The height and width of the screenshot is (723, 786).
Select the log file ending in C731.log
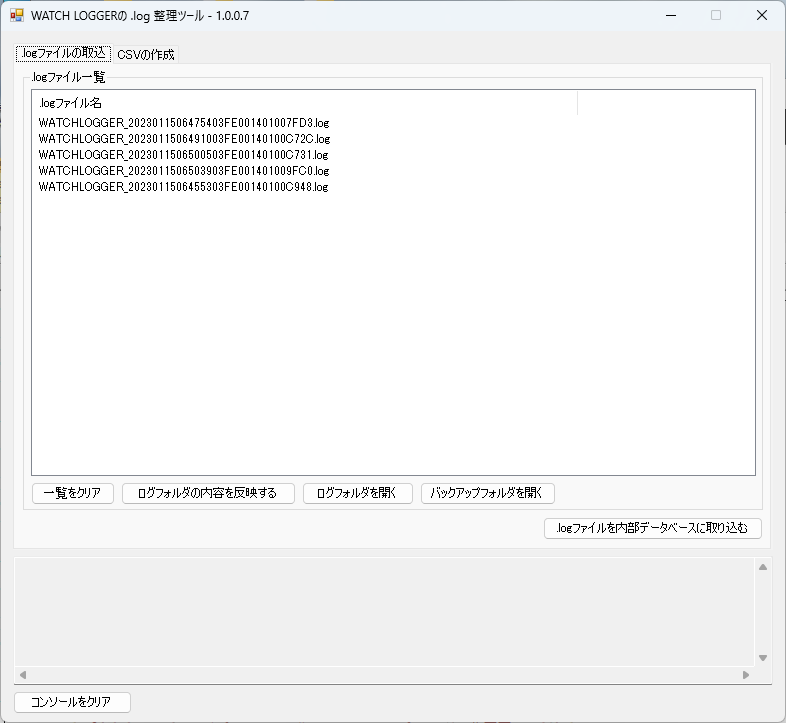(183, 155)
